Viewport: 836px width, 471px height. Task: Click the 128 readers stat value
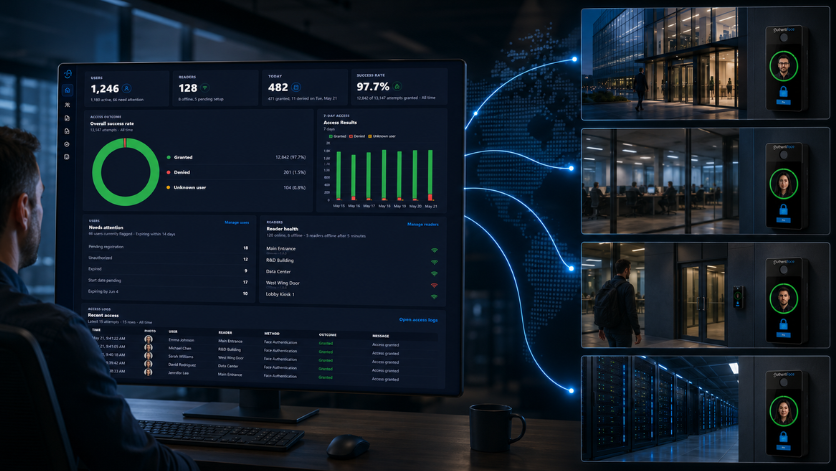(x=188, y=88)
